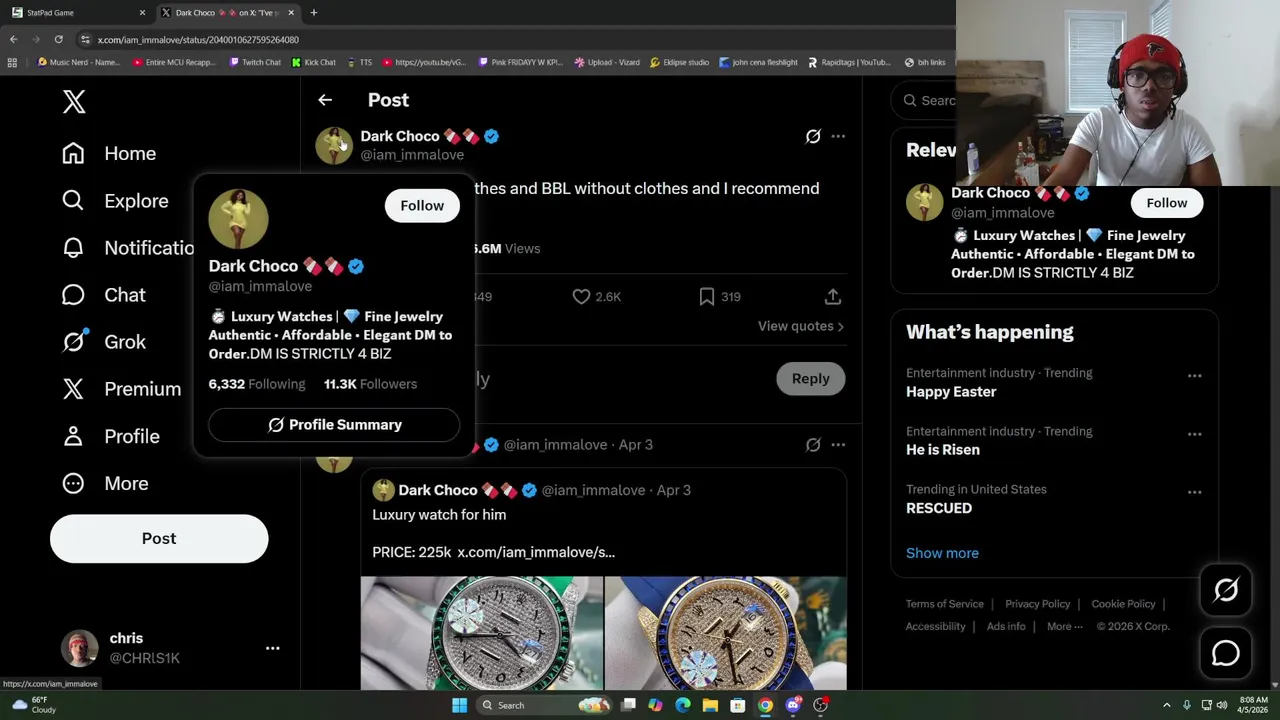Bookmark the post showing 319 bookmarks
1280x720 pixels.
[719, 296]
